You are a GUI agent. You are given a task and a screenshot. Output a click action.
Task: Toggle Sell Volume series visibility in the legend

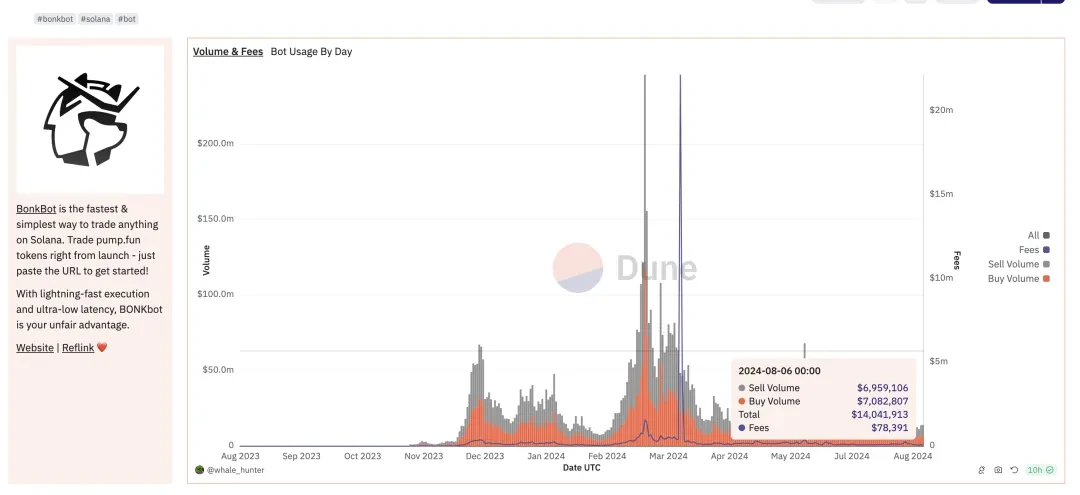coord(1019,264)
